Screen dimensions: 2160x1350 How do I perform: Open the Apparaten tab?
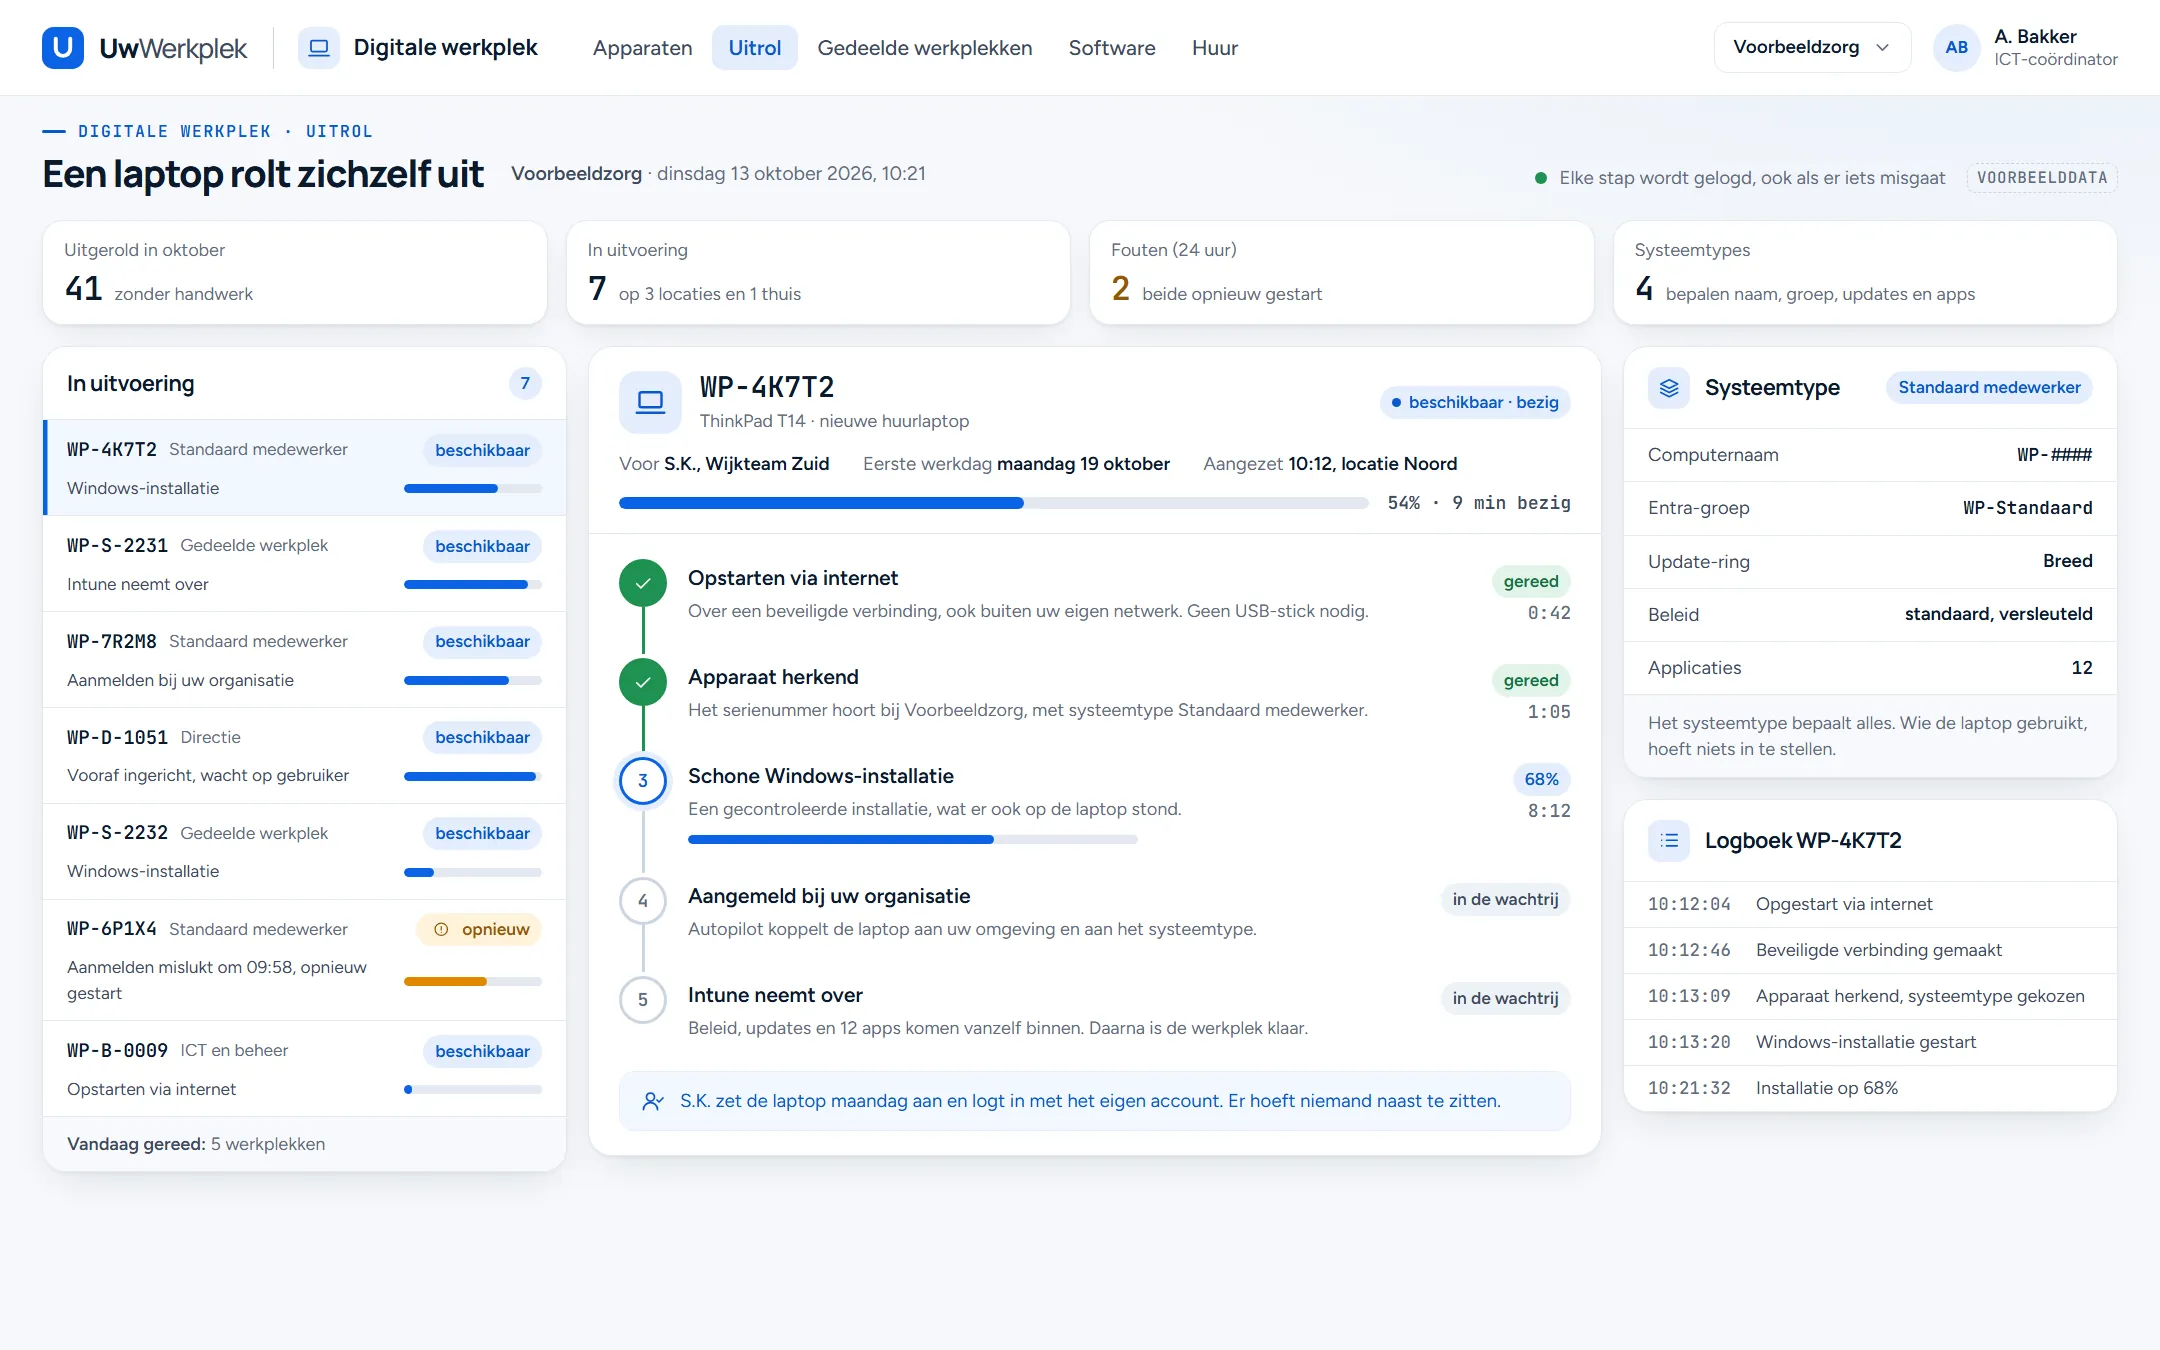(x=642, y=48)
